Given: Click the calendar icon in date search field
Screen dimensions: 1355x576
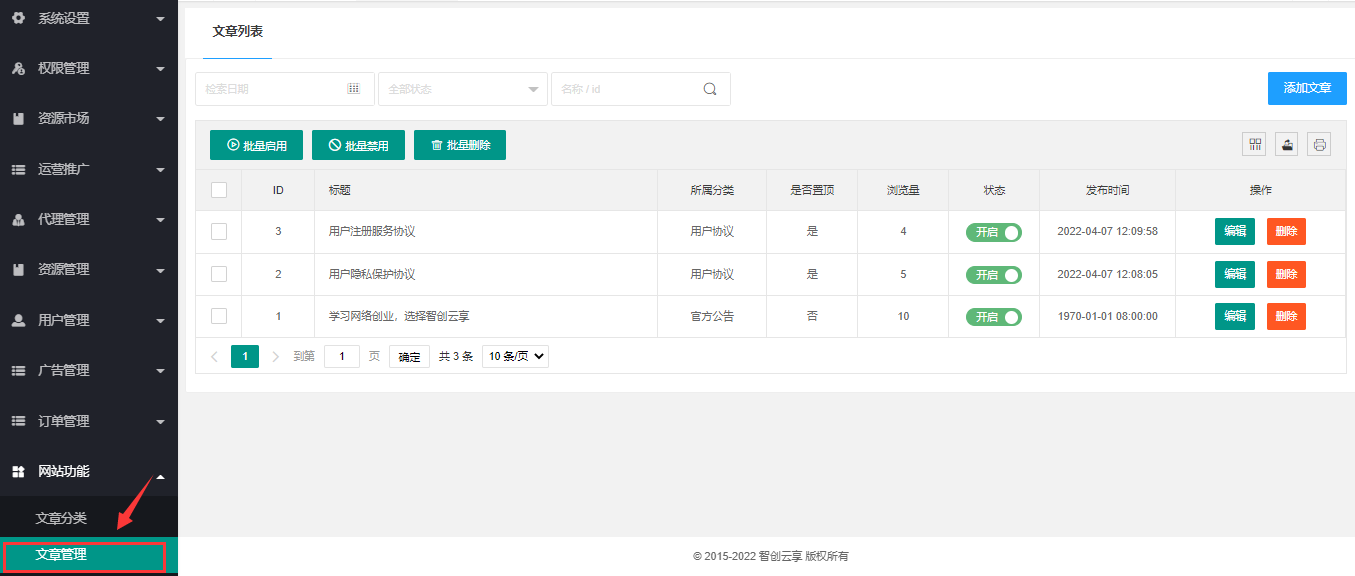Looking at the screenshot, I should (x=353, y=88).
